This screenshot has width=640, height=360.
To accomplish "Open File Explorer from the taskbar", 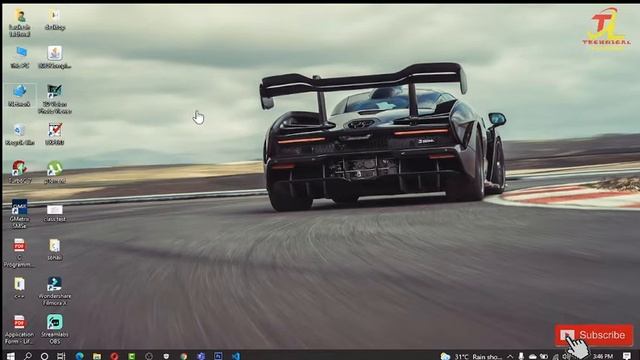I will pos(97,356).
